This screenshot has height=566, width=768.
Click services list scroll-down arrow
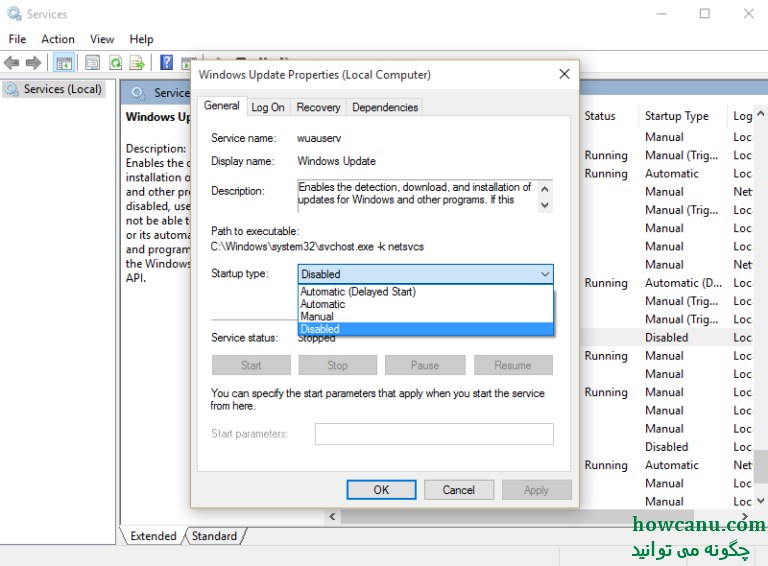click(x=761, y=500)
